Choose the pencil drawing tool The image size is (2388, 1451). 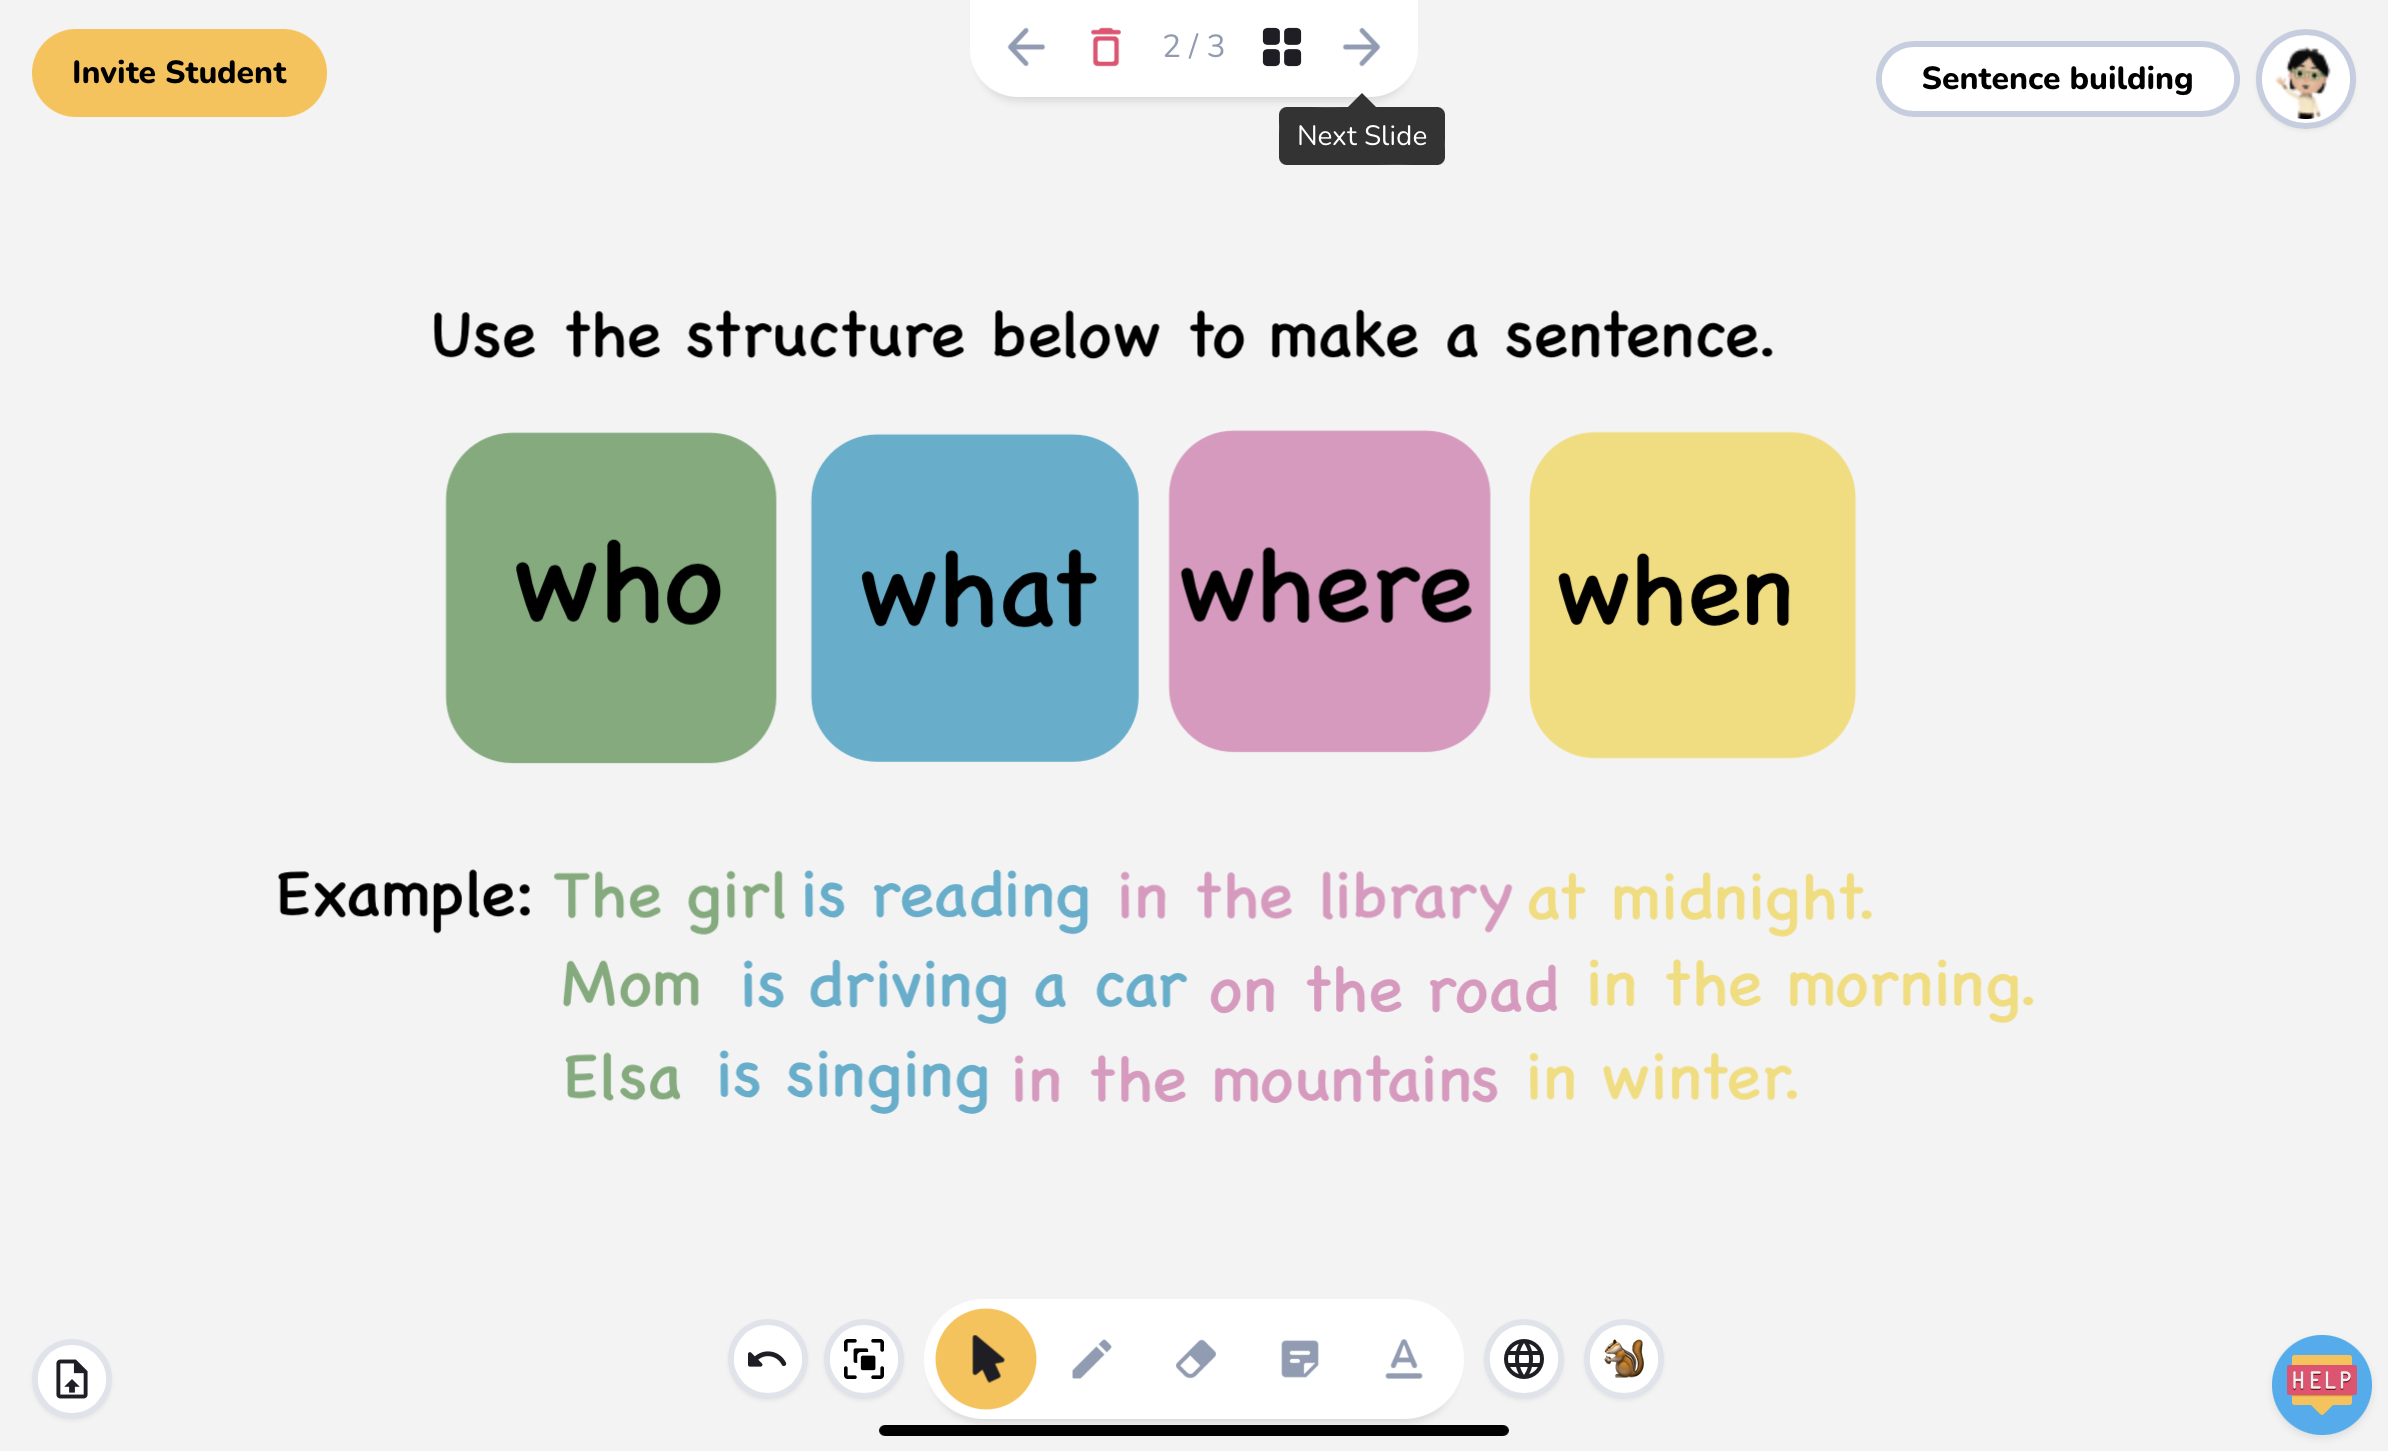click(x=1091, y=1359)
